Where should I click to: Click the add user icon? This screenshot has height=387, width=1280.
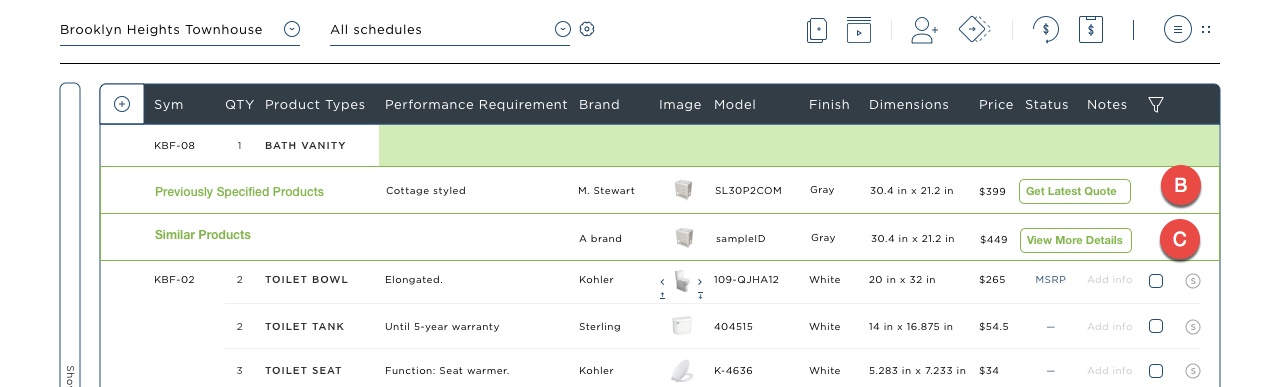(925, 30)
